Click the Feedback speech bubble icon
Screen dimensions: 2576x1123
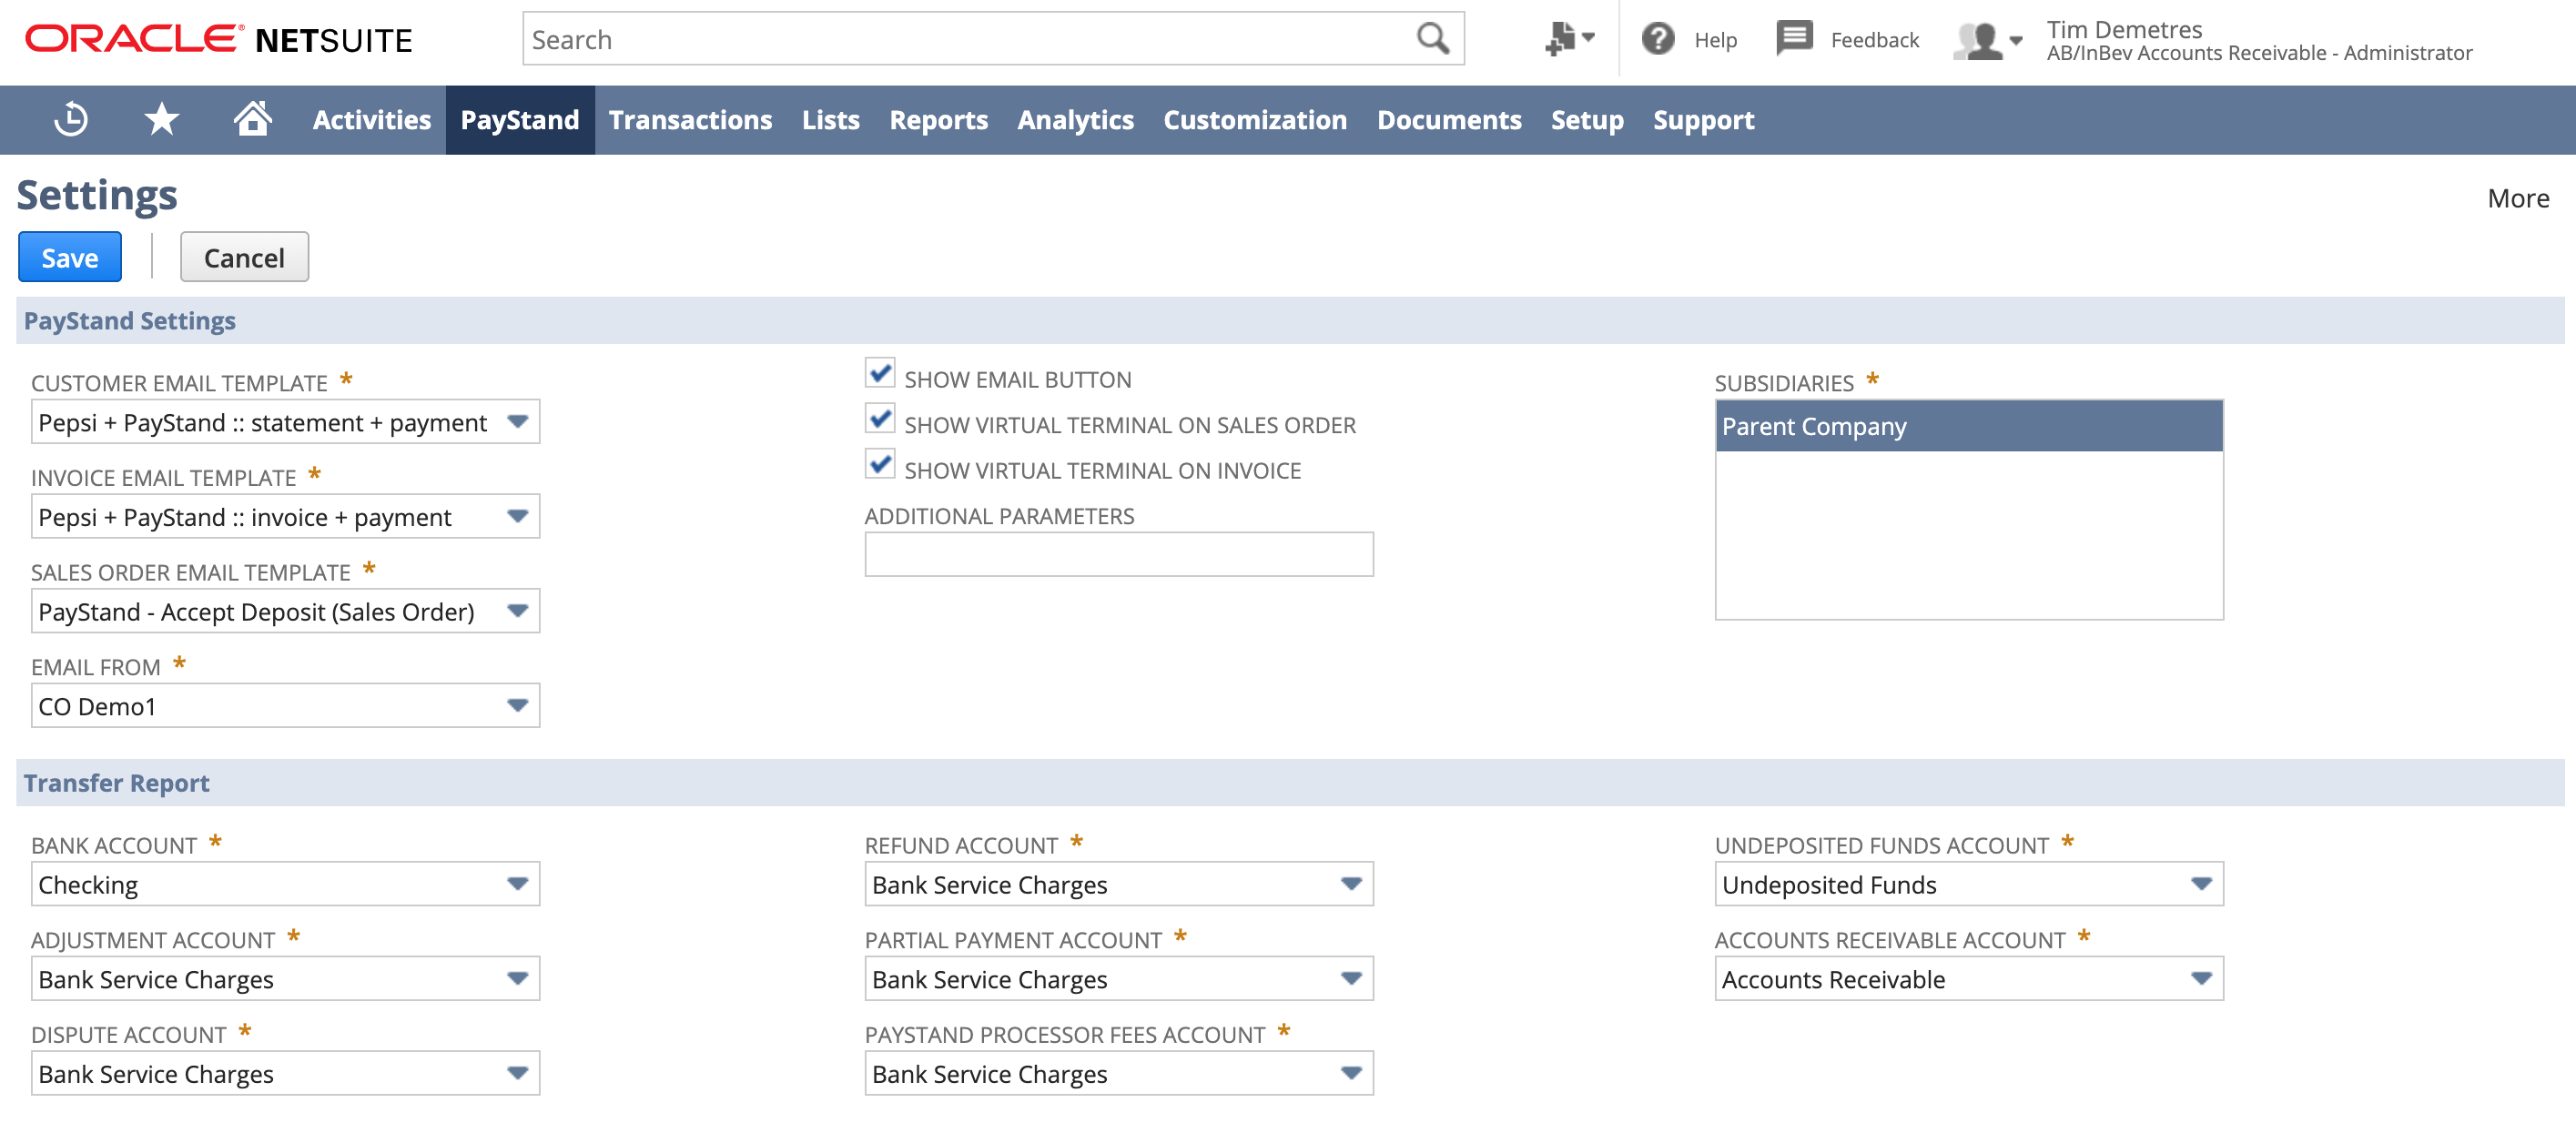click(1794, 39)
